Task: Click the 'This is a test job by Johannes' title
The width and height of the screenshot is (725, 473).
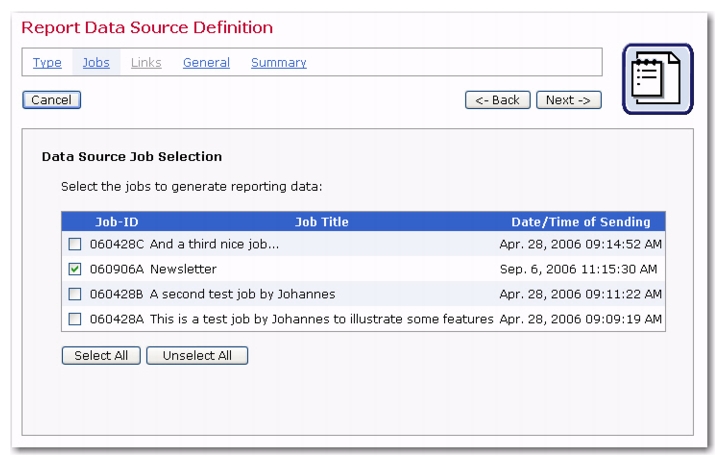Action: 322,319
